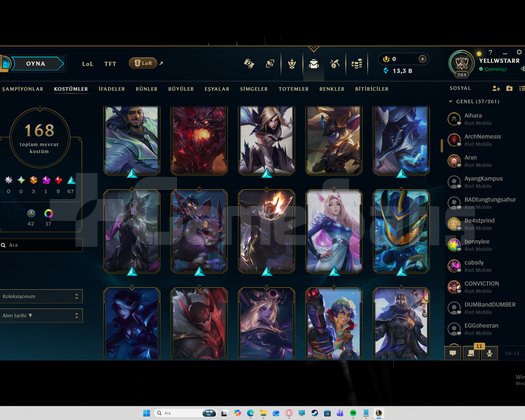Open the TOTEMLER tab
Screen dimensions: 525x420
[293, 89]
